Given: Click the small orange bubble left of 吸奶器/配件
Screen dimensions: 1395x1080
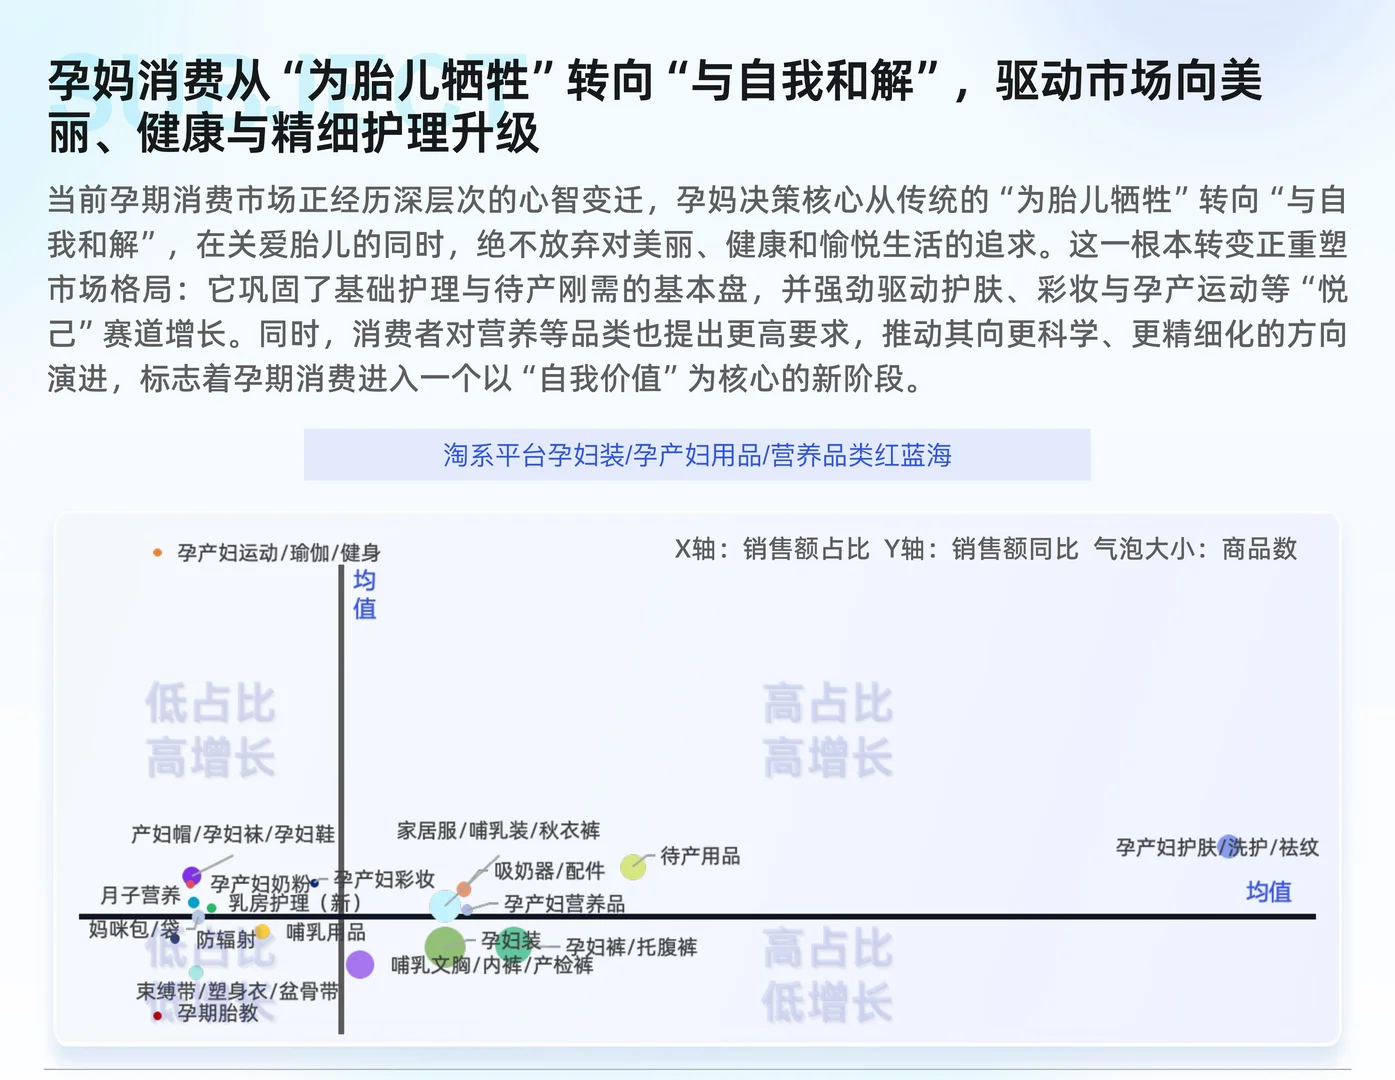Looking at the screenshot, I should click(x=464, y=889).
